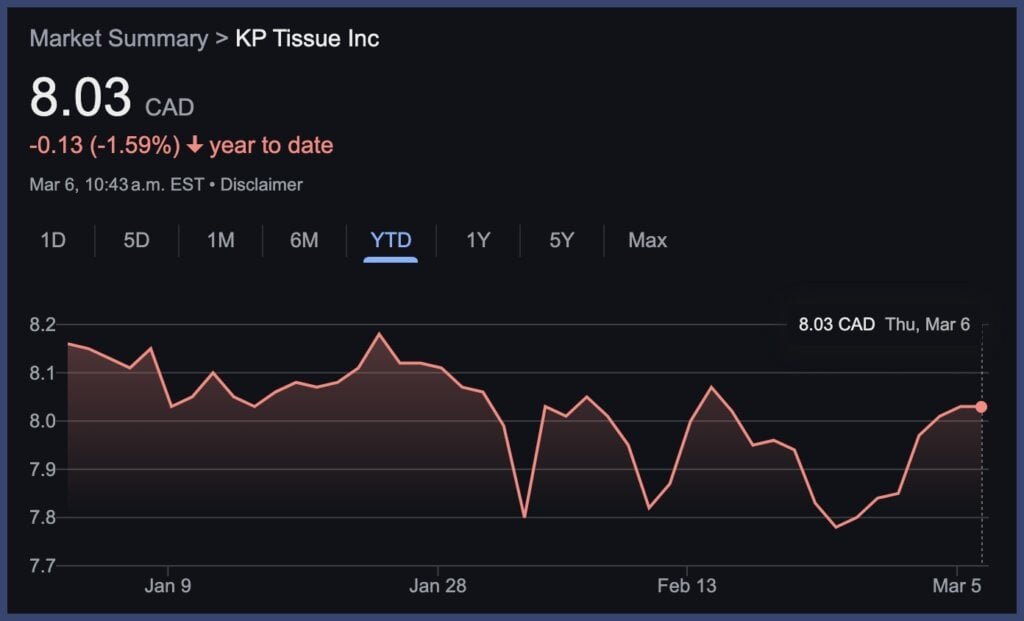Click the Feb 13 date axis label

[x=687, y=586]
